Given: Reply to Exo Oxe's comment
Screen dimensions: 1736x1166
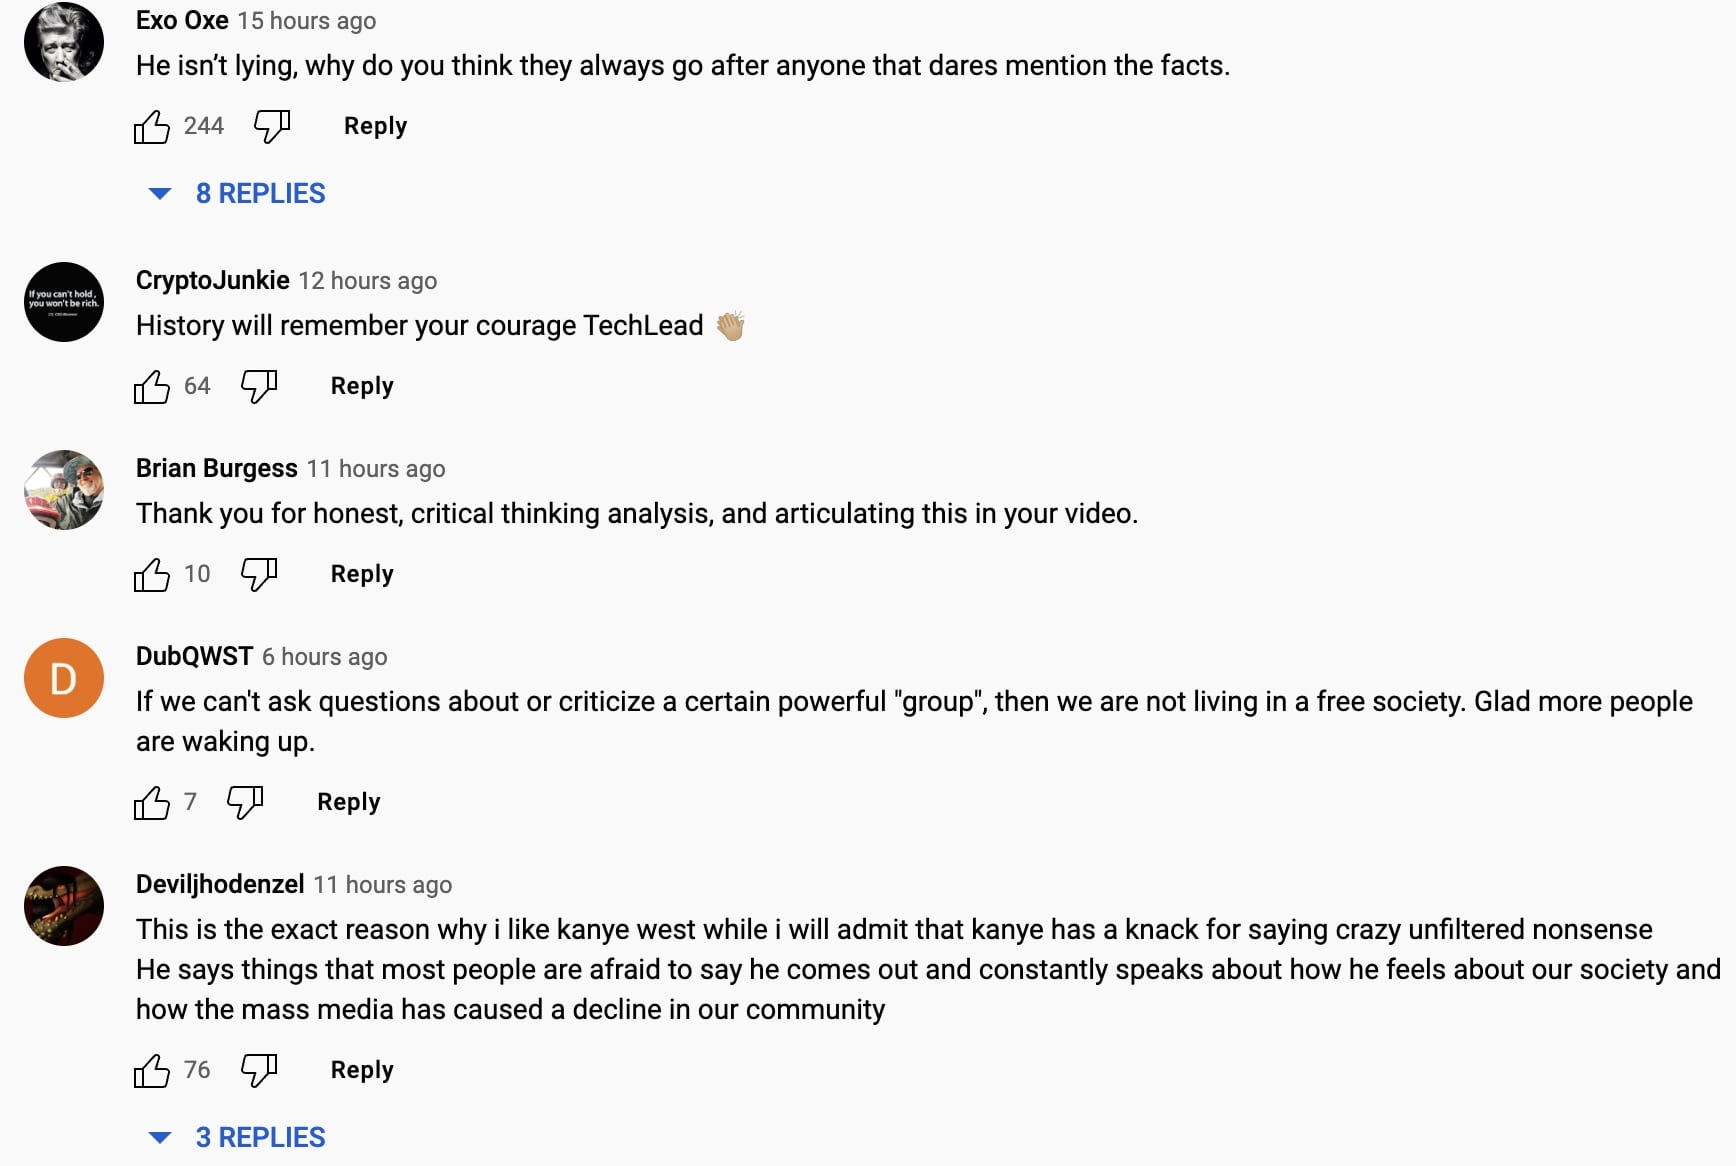Looking at the screenshot, I should tap(375, 126).
